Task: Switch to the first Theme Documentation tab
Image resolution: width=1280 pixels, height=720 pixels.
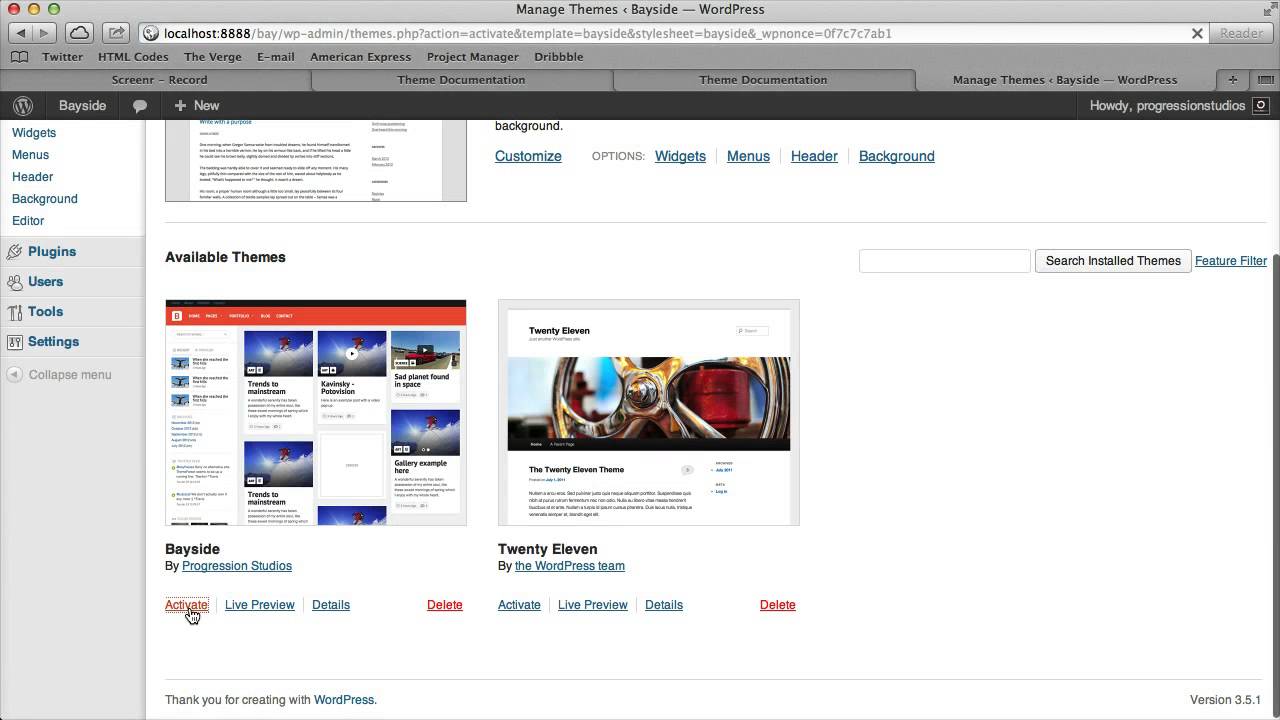Action: (461, 80)
